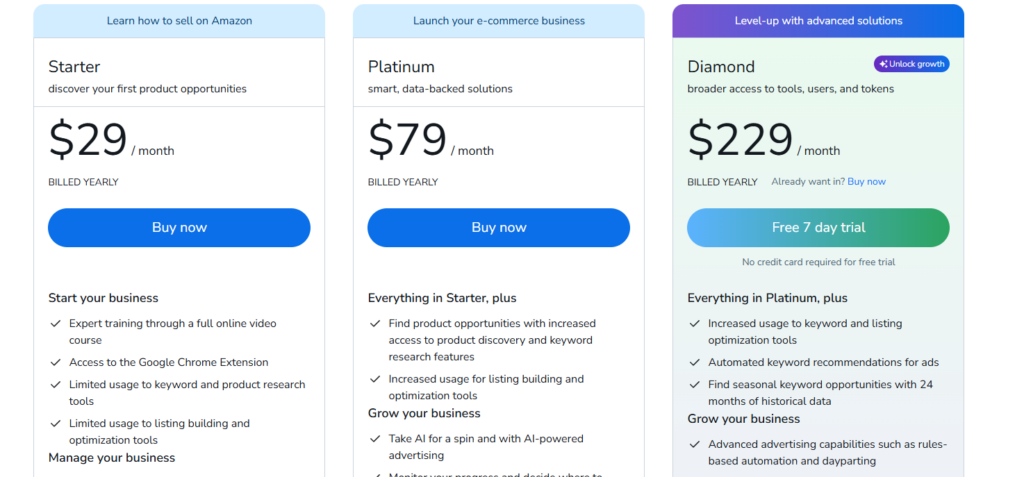Viewport: 1024px width, 477px height.
Task: Click checkmark next to Google Chrome Extension access
Action: tap(55, 363)
